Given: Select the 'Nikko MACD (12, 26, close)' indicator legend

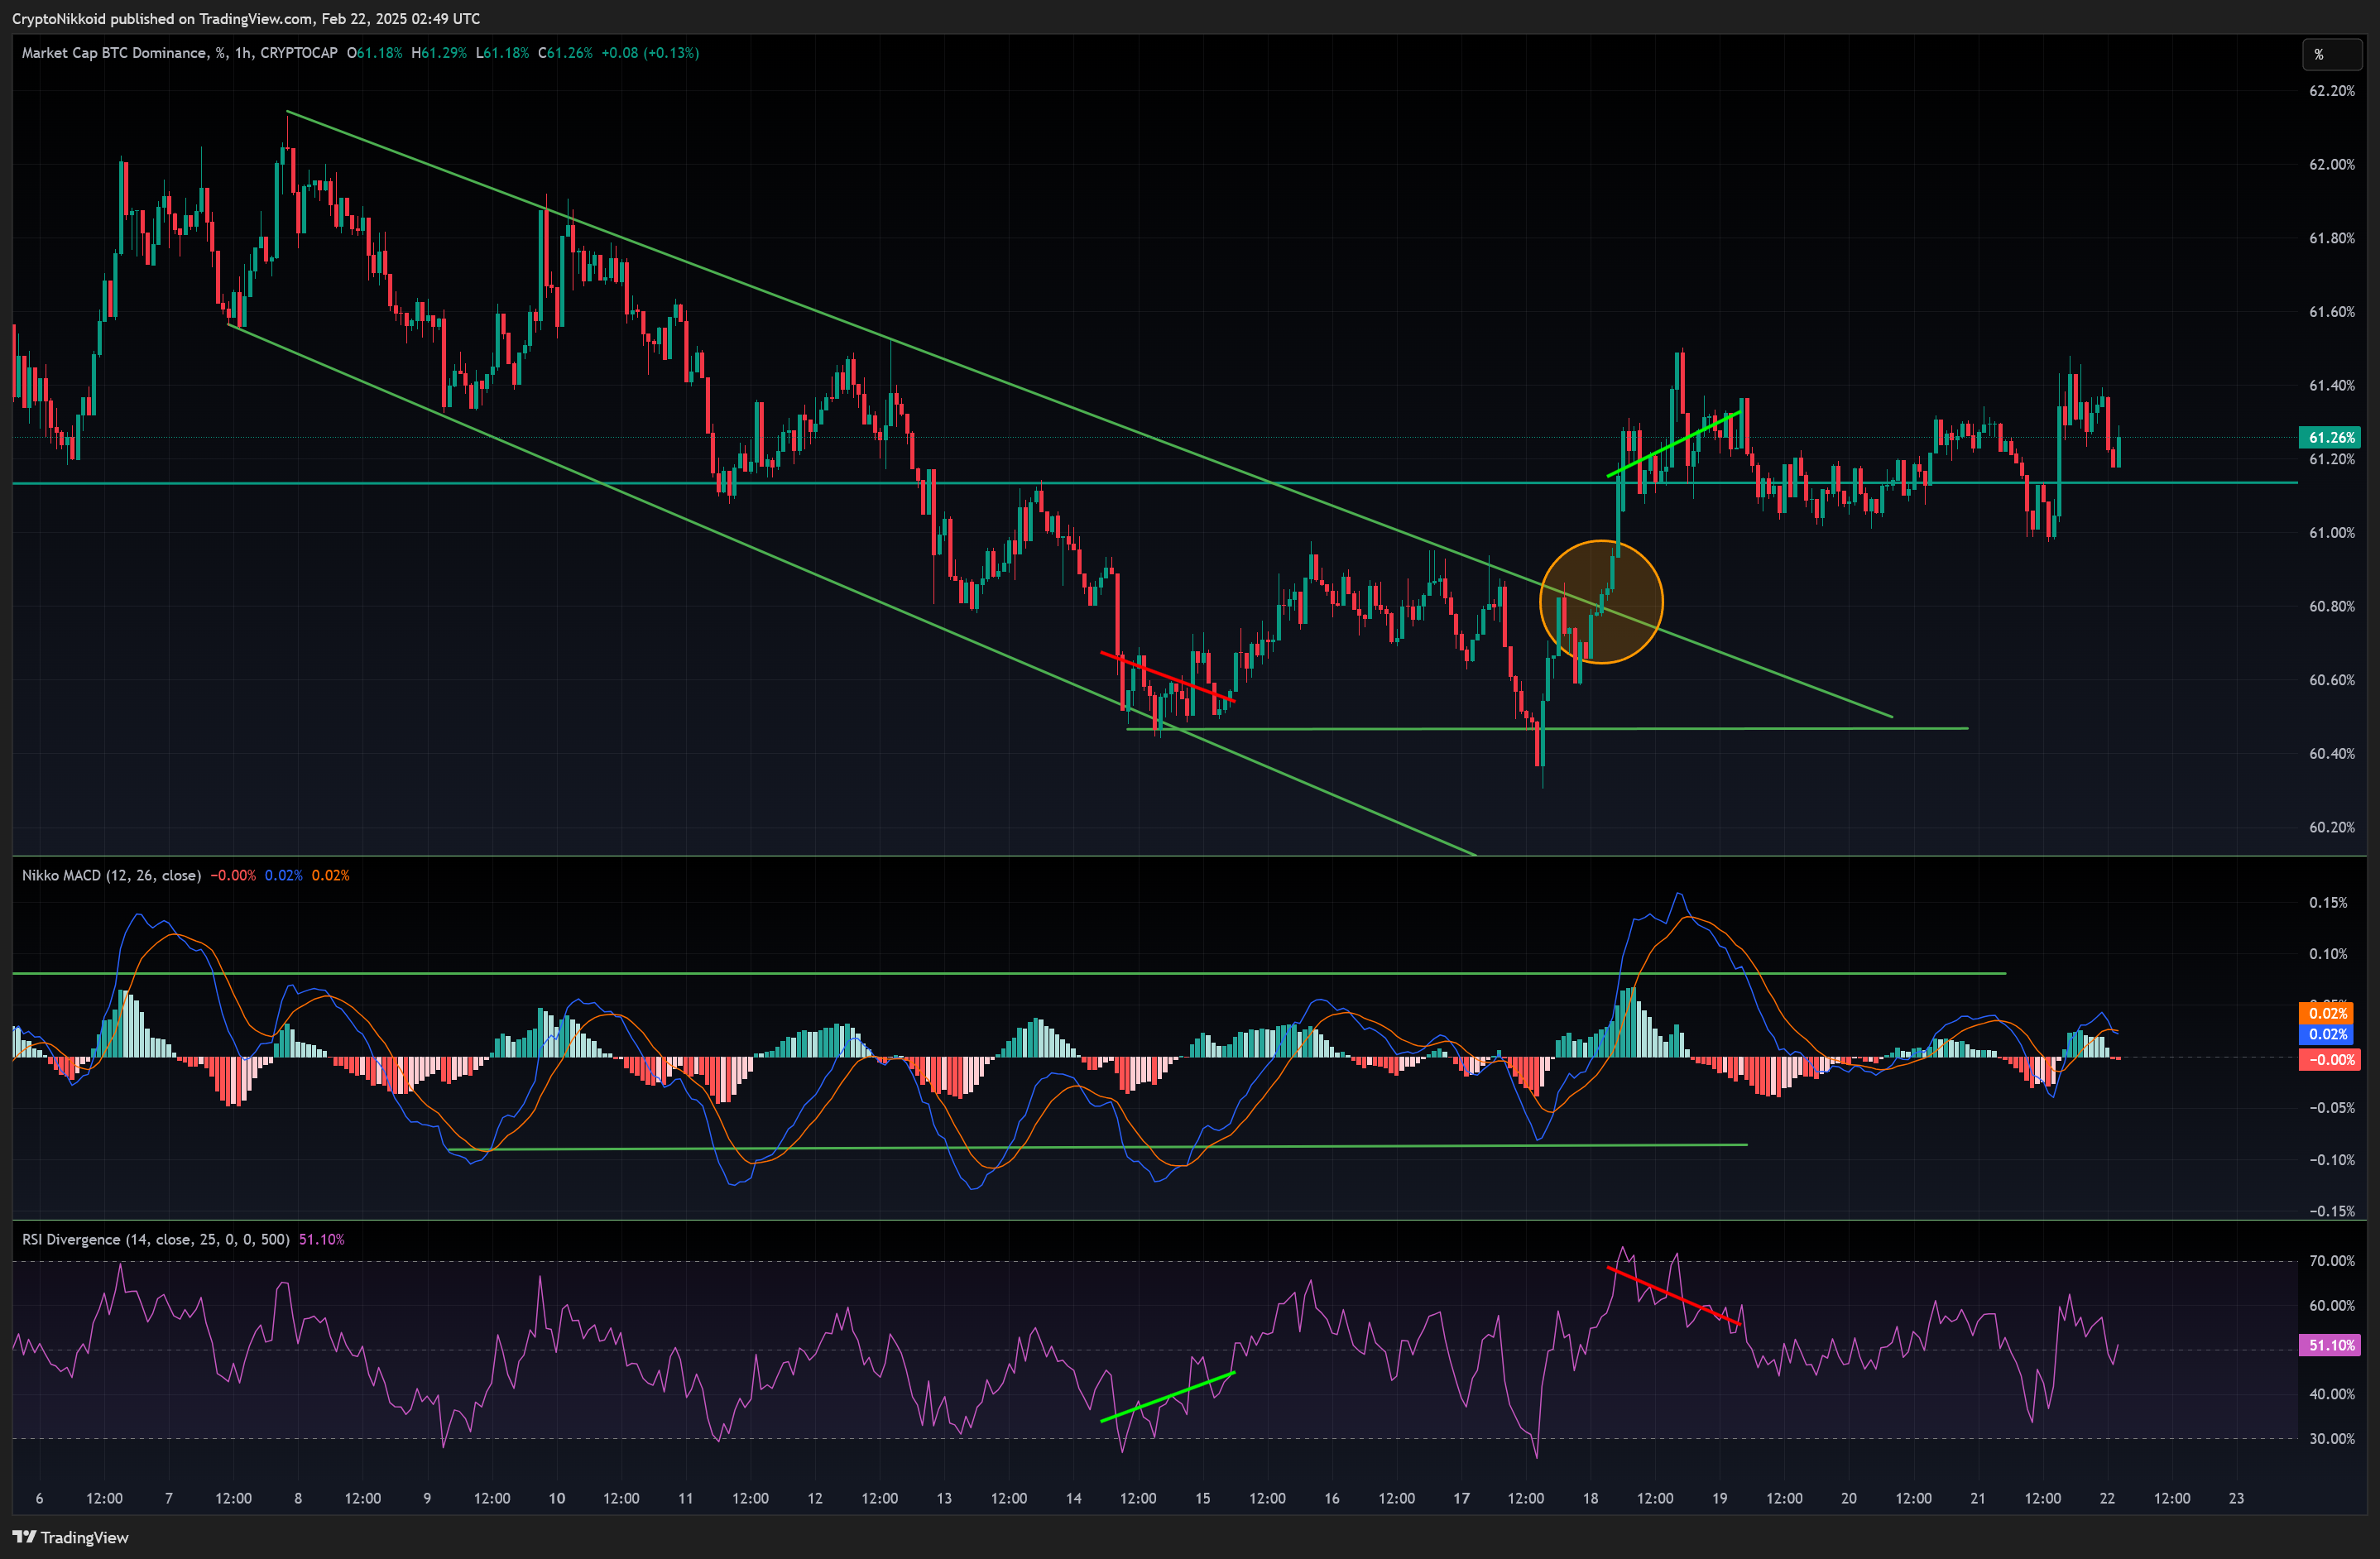Looking at the screenshot, I should coord(111,875).
